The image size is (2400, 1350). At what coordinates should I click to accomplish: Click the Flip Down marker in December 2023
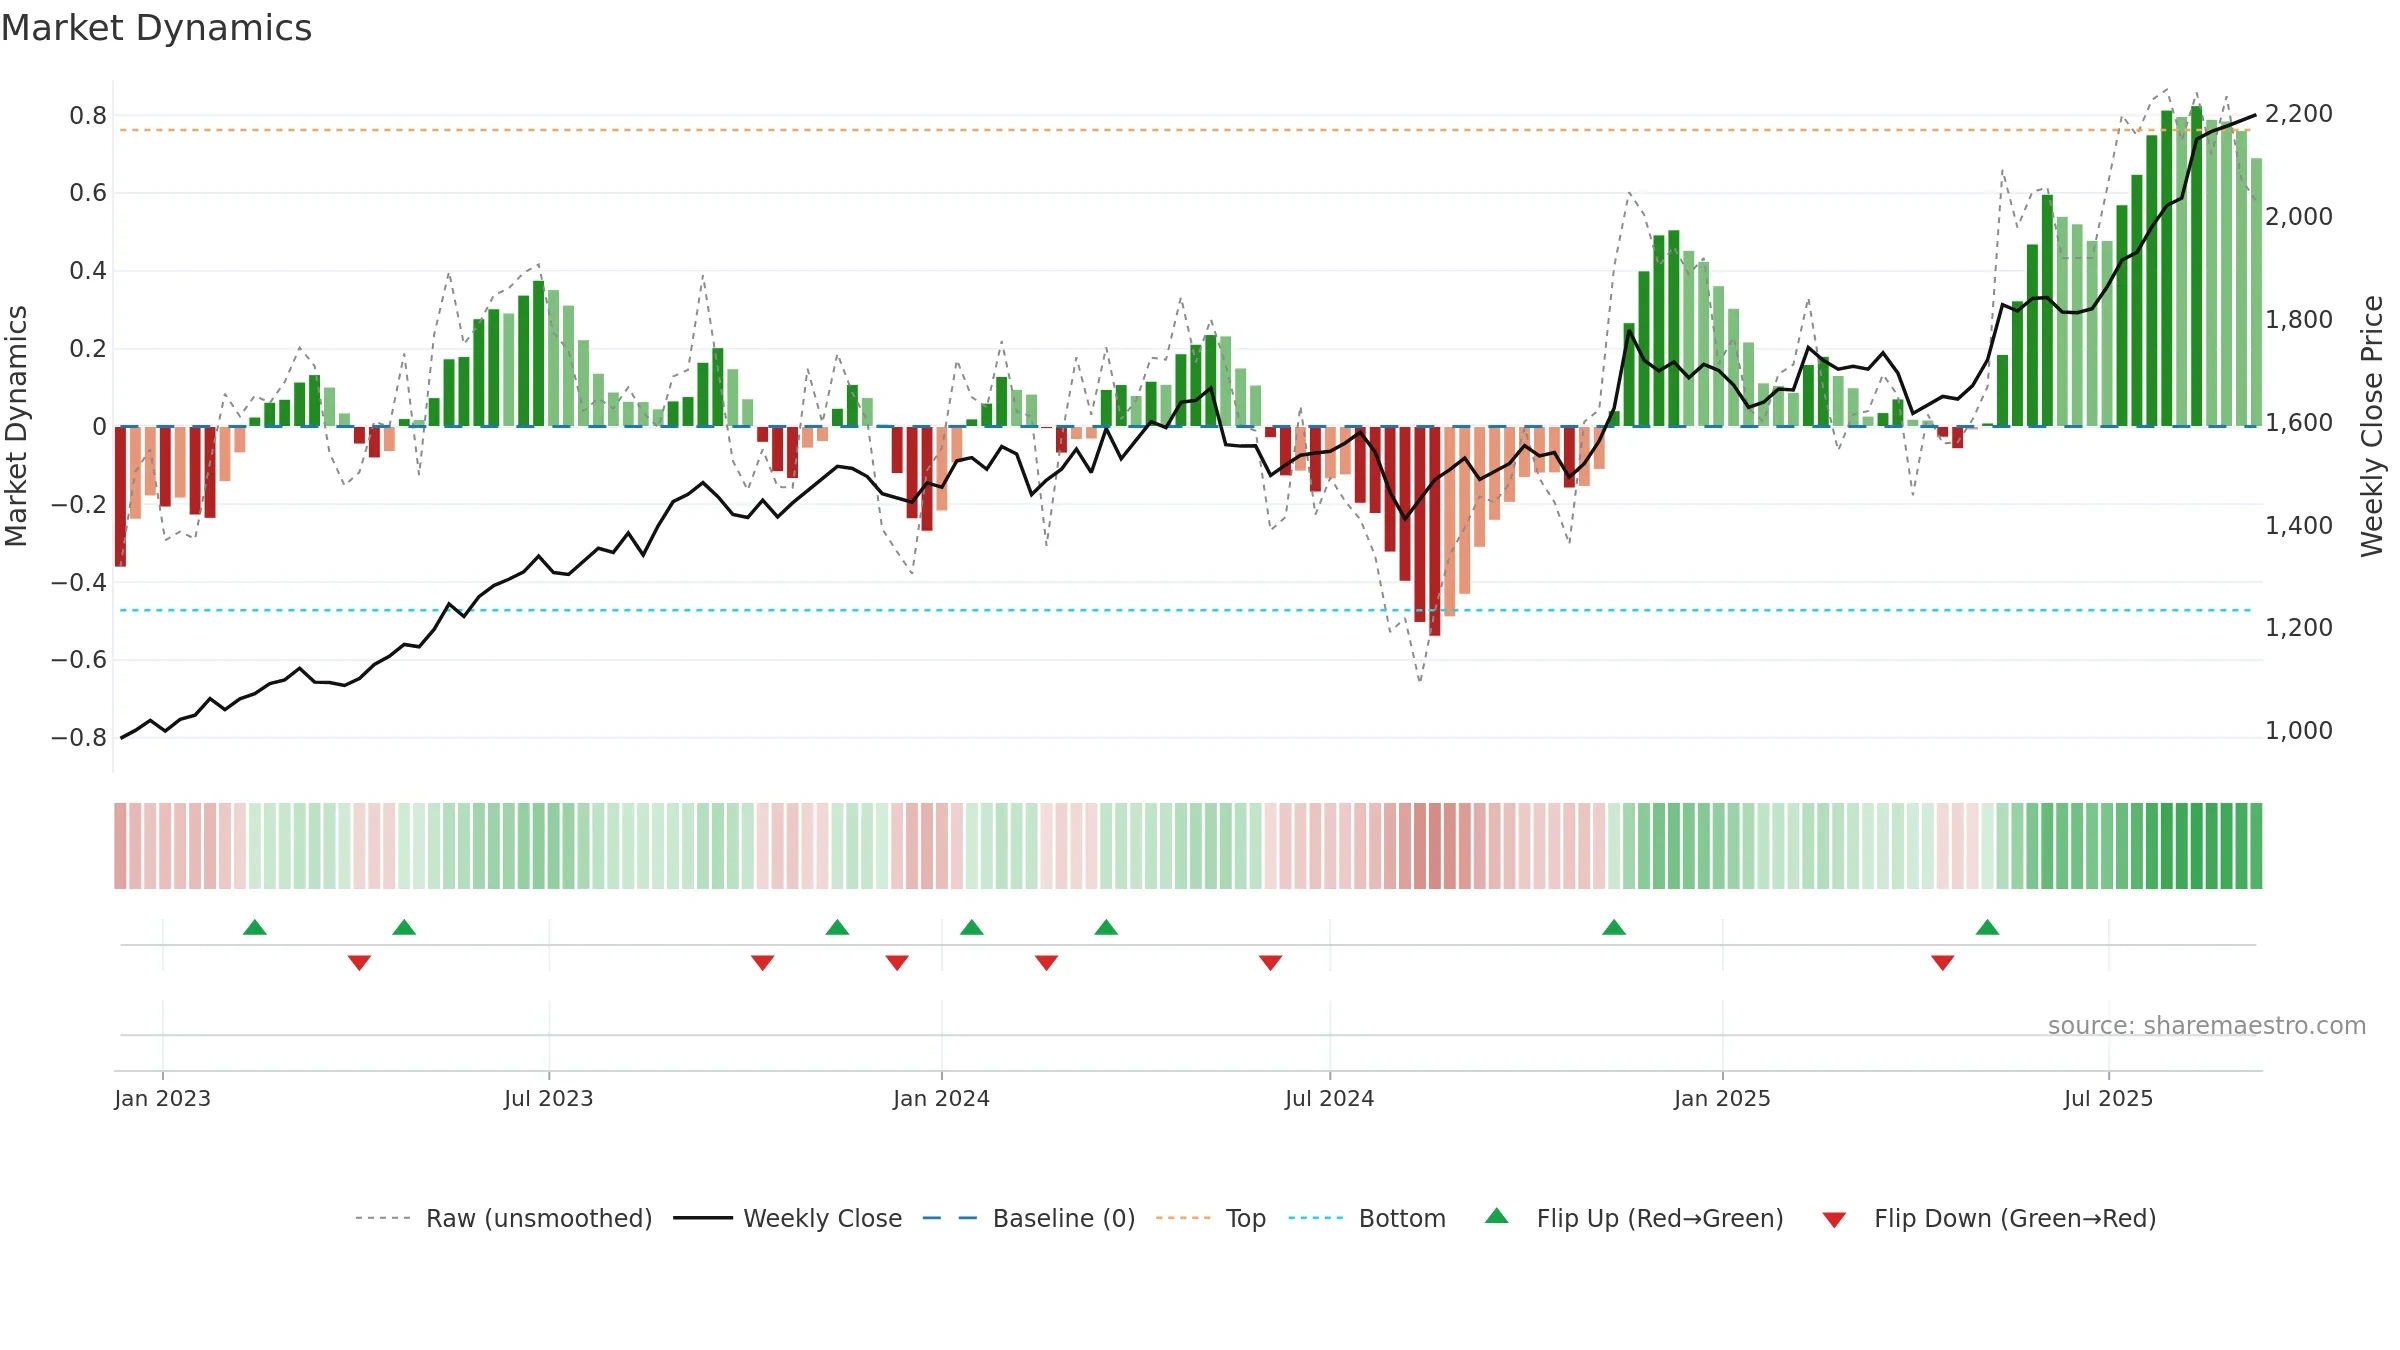point(897,963)
